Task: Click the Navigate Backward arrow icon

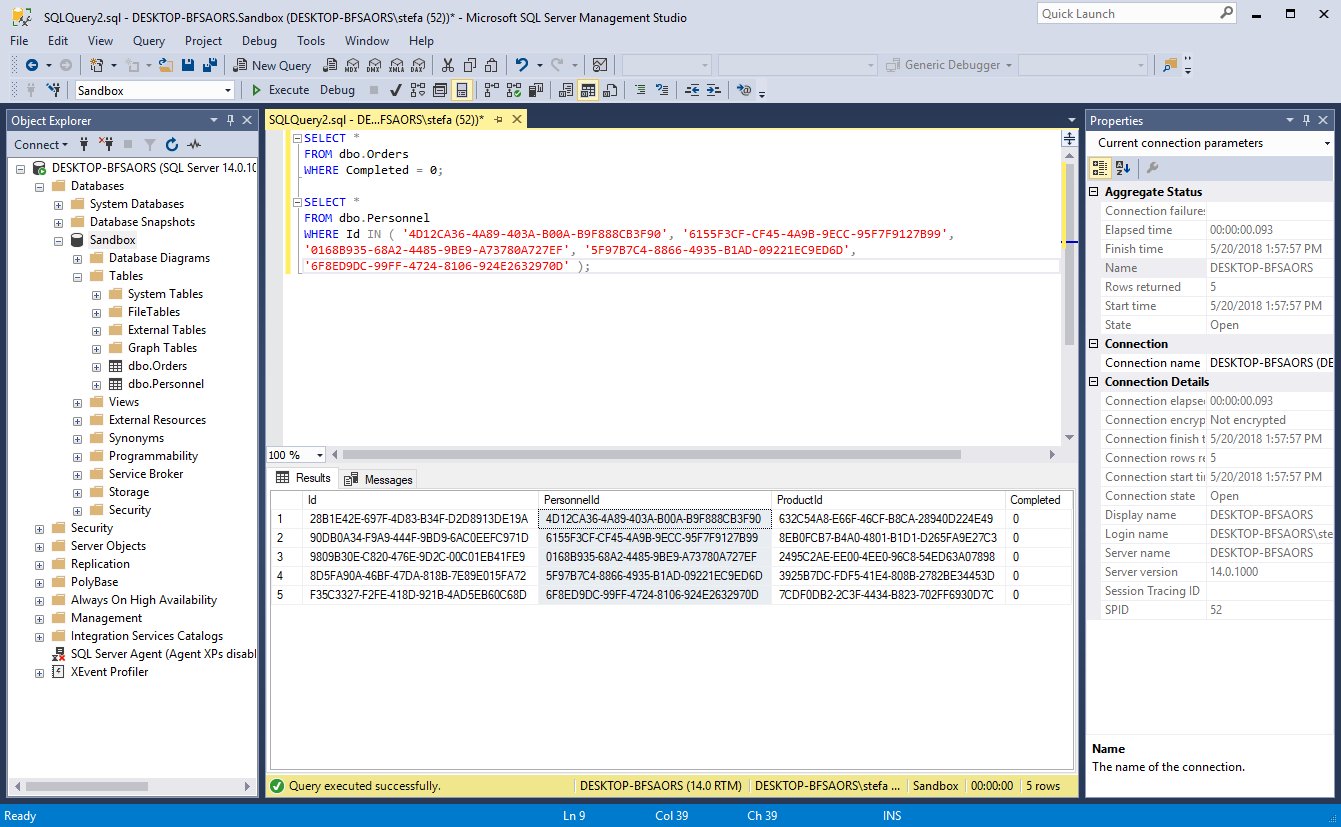Action: 32,65
